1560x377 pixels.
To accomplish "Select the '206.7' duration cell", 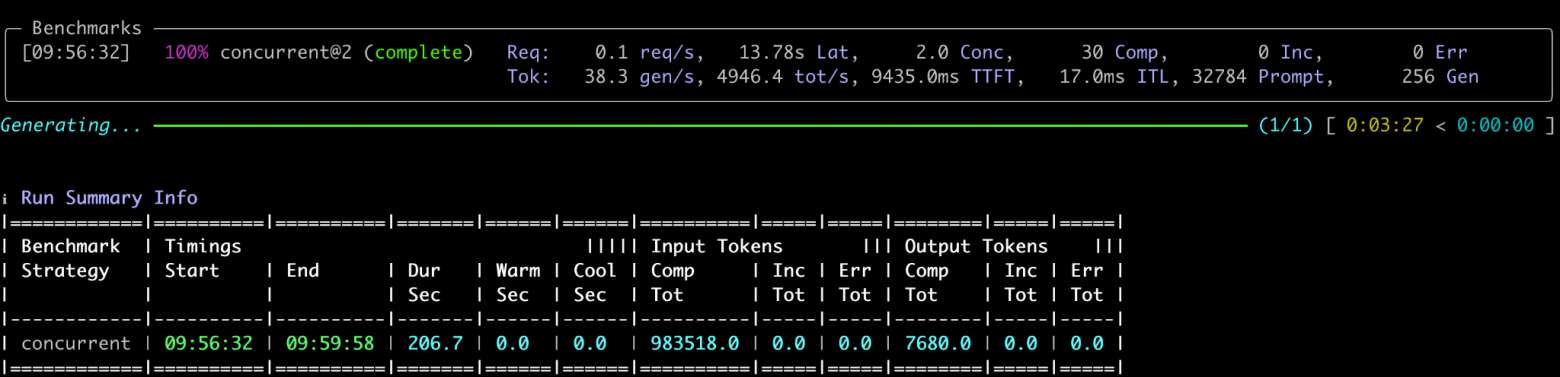I will click(x=435, y=343).
